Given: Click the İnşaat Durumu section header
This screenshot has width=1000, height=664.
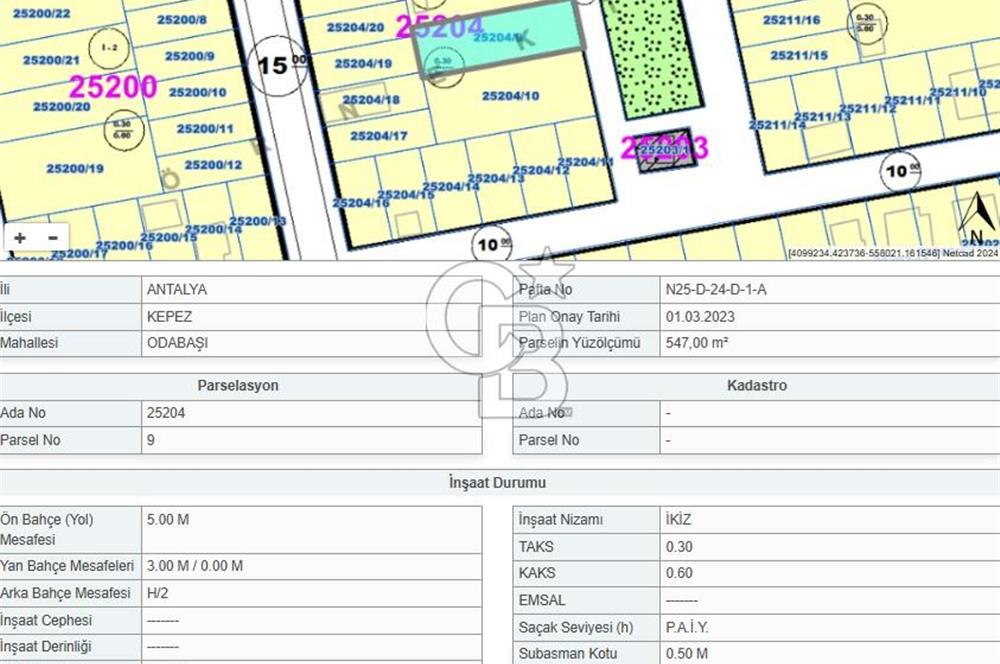Looking at the screenshot, I should coord(497,483).
